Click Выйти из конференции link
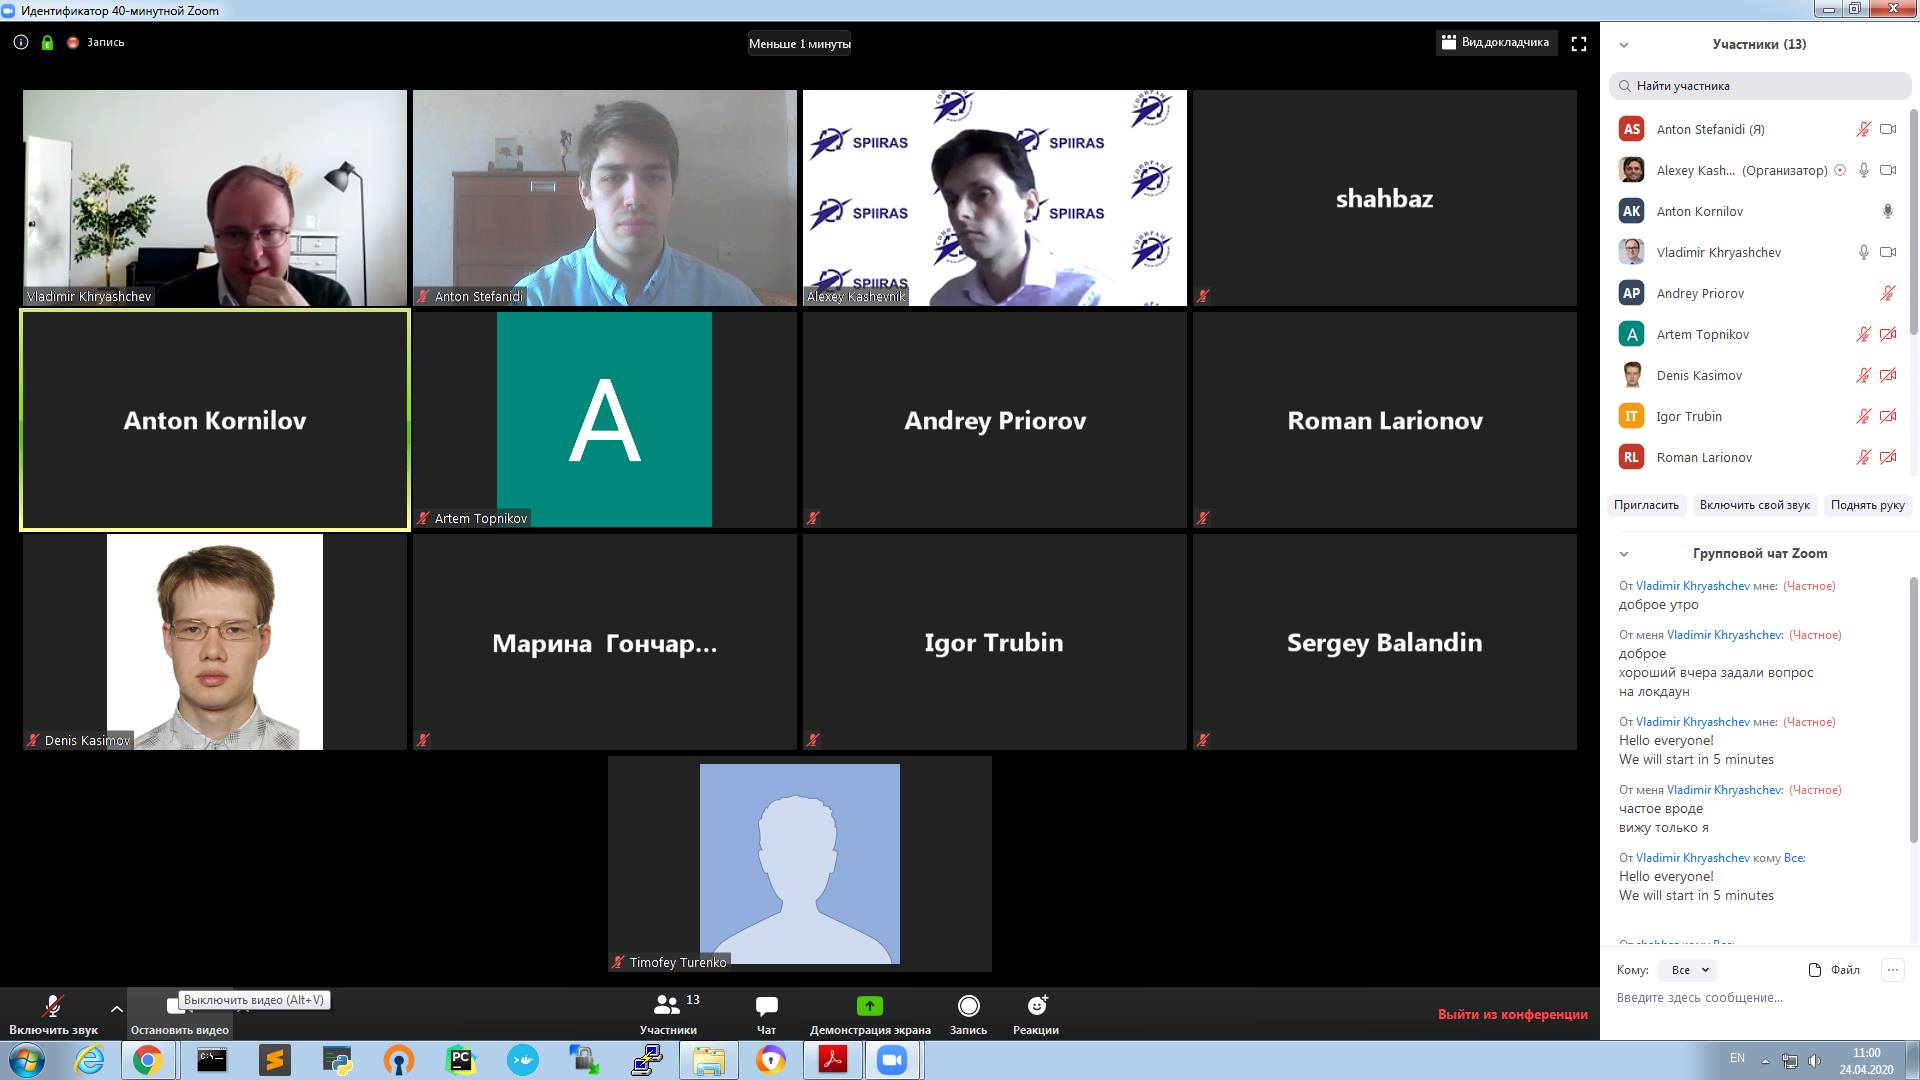 pyautogui.click(x=1513, y=1014)
